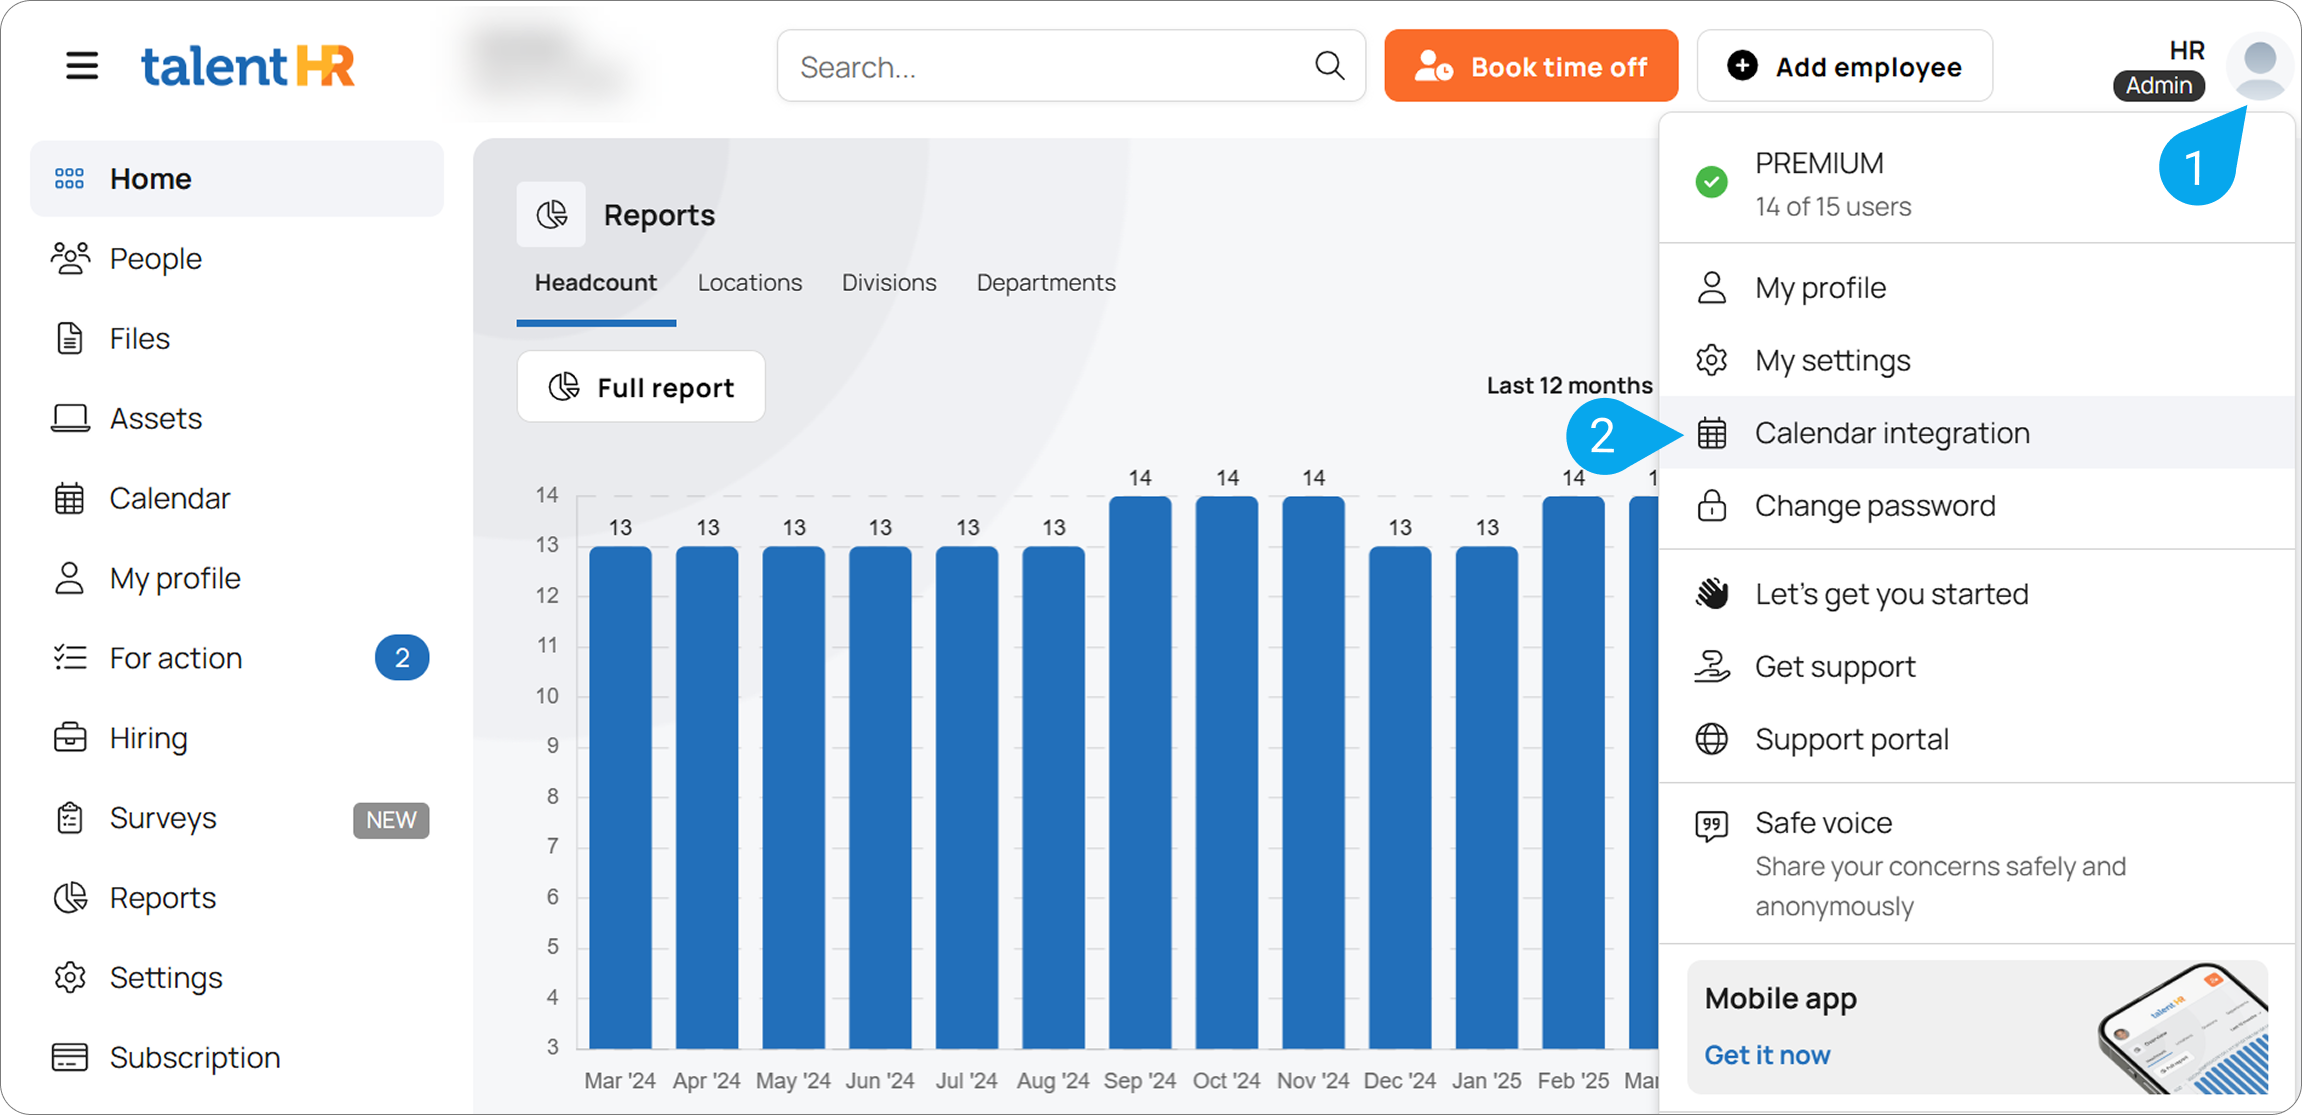Click the For action badge showing 2
This screenshot has height=1115, width=2302.
pyautogui.click(x=402, y=657)
